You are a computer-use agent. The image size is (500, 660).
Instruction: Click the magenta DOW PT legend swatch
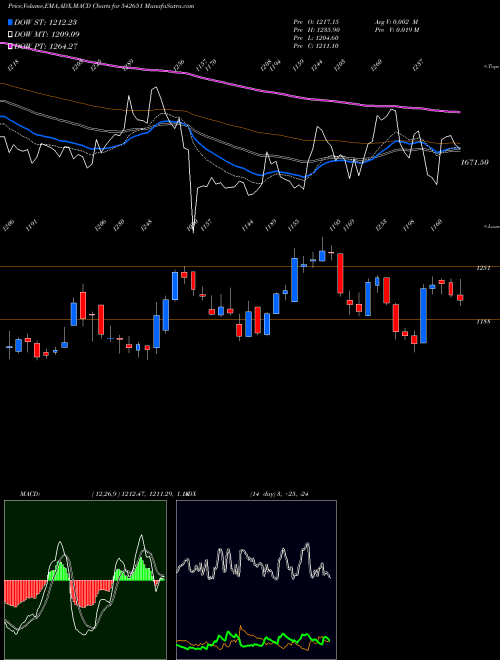pyautogui.click(x=10, y=46)
